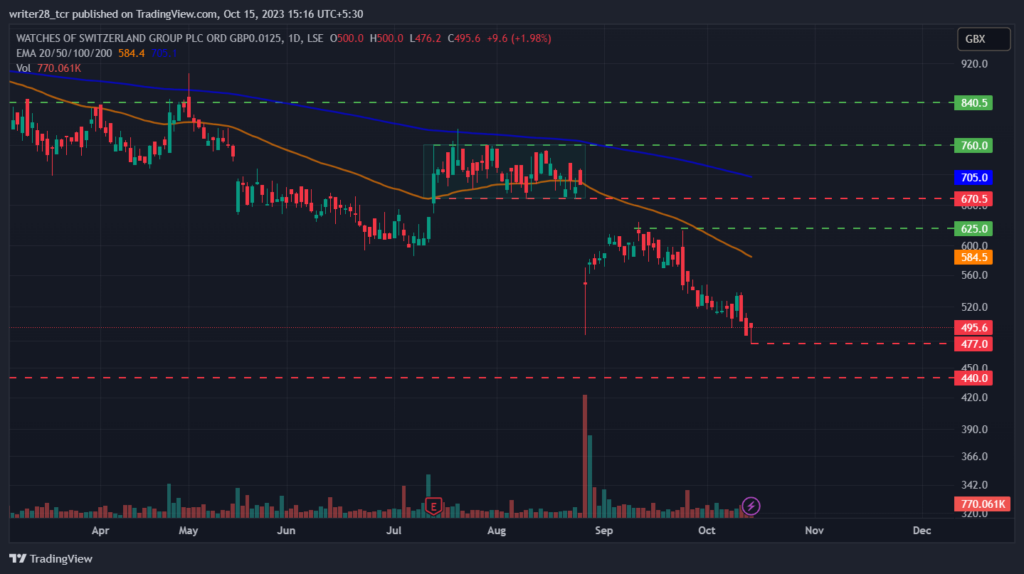Click the Sep label on time axis

point(604,530)
